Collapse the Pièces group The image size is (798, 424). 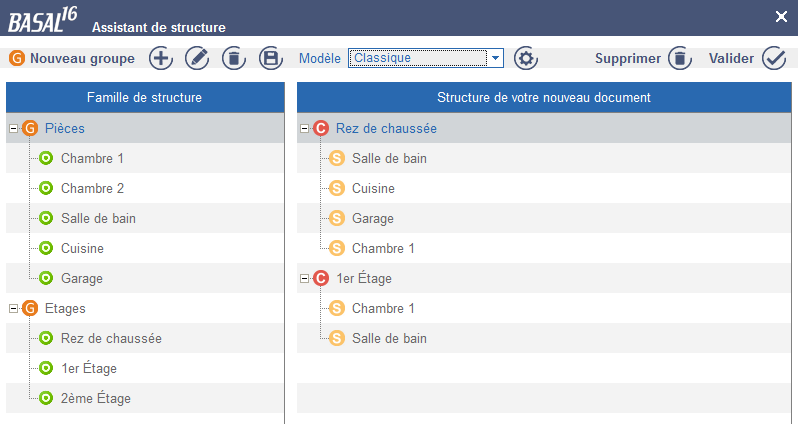point(13,128)
